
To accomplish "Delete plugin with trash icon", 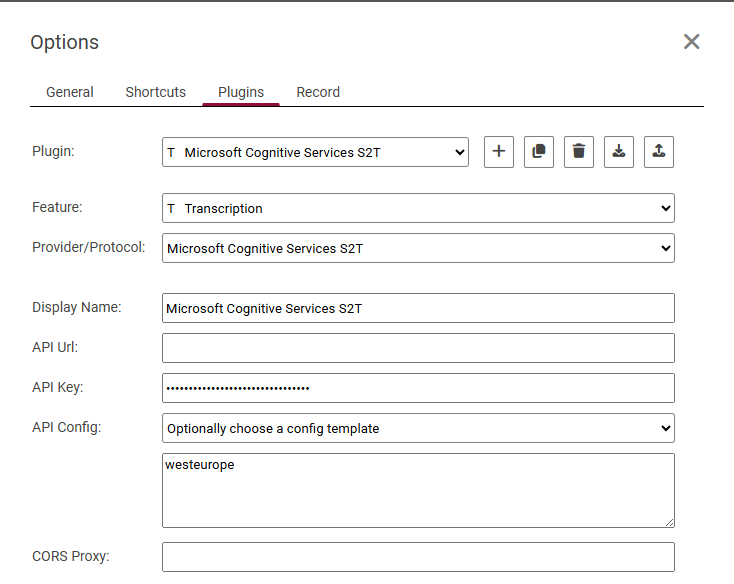I will pos(579,152).
